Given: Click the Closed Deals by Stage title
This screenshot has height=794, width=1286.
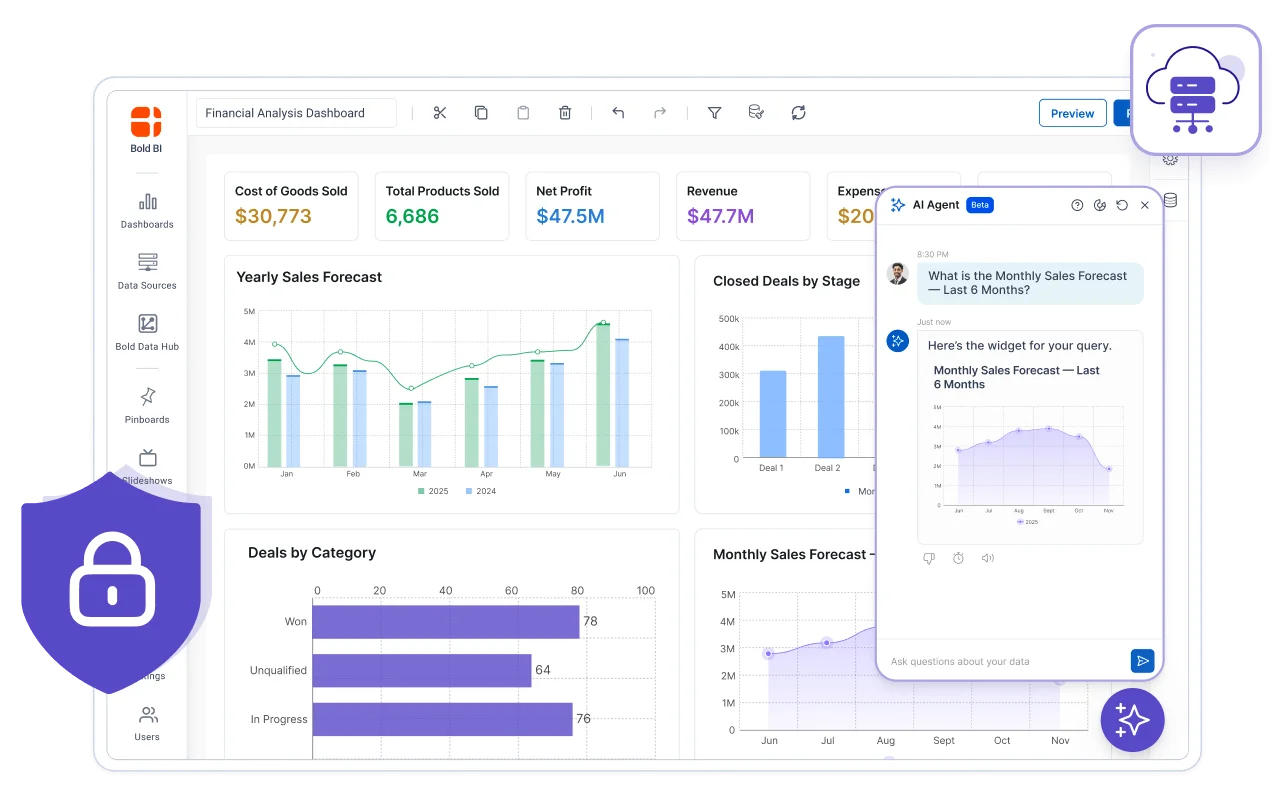Looking at the screenshot, I should (786, 281).
